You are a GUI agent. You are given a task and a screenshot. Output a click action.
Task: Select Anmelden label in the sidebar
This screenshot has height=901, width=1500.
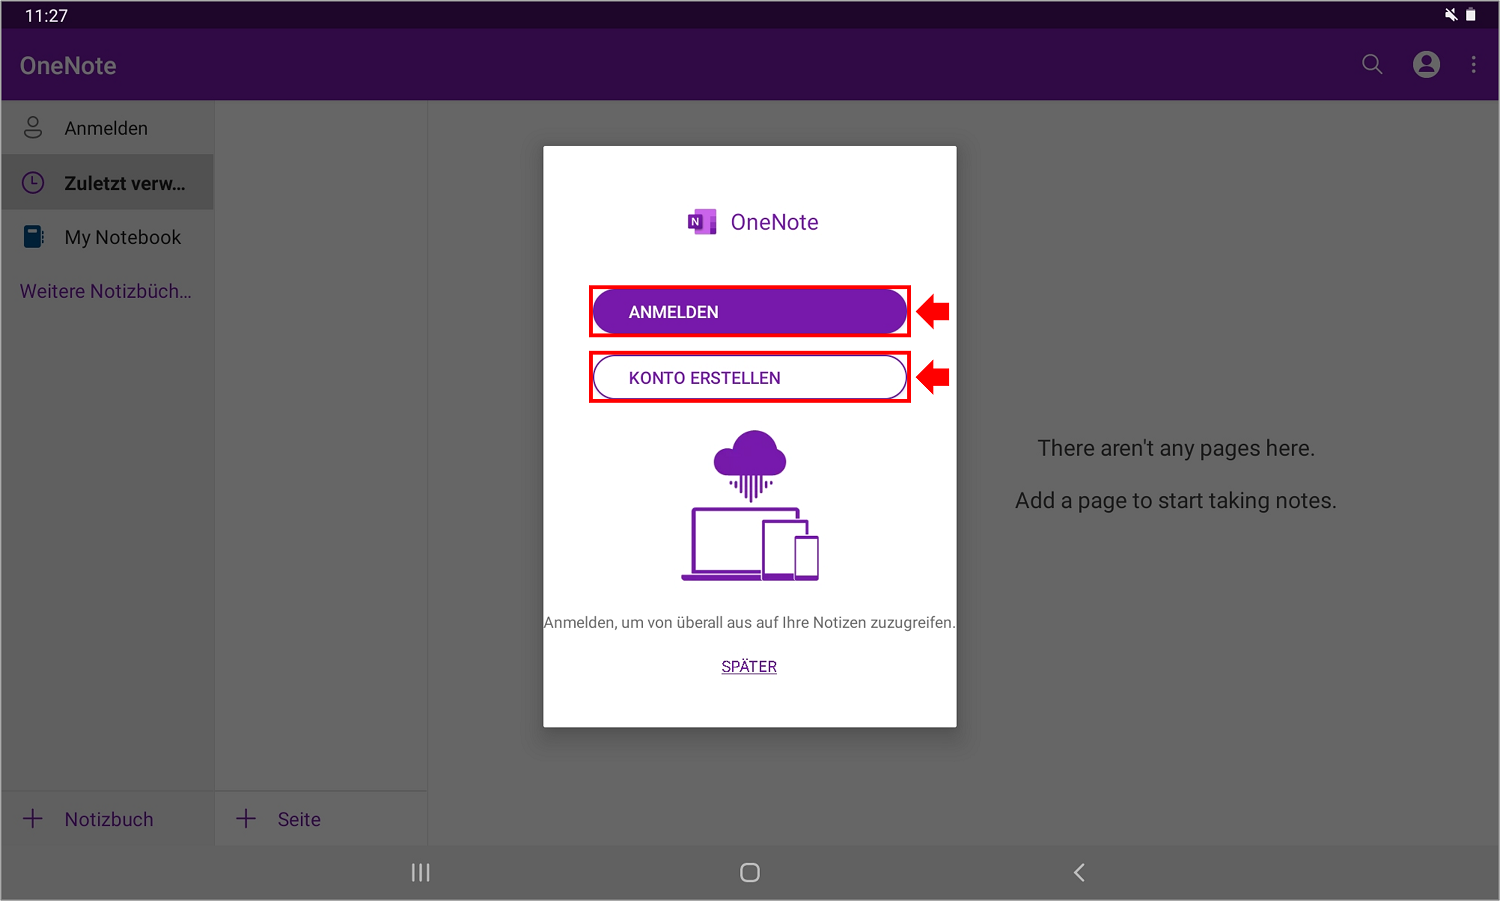click(106, 128)
